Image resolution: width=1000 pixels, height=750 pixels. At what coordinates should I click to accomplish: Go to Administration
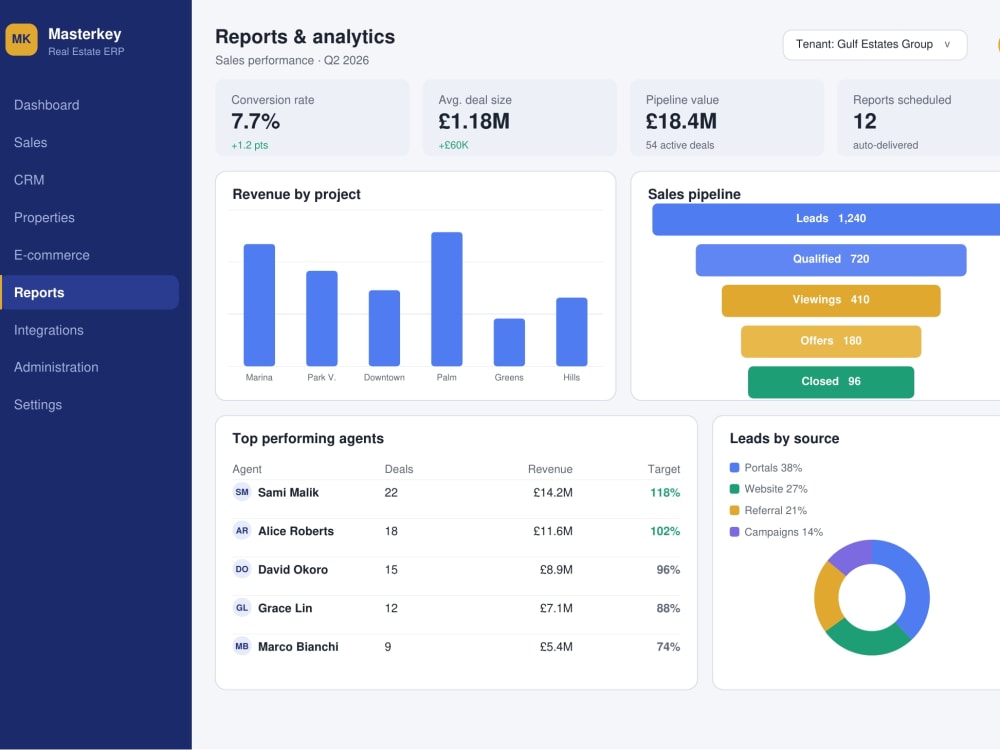click(56, 367)
